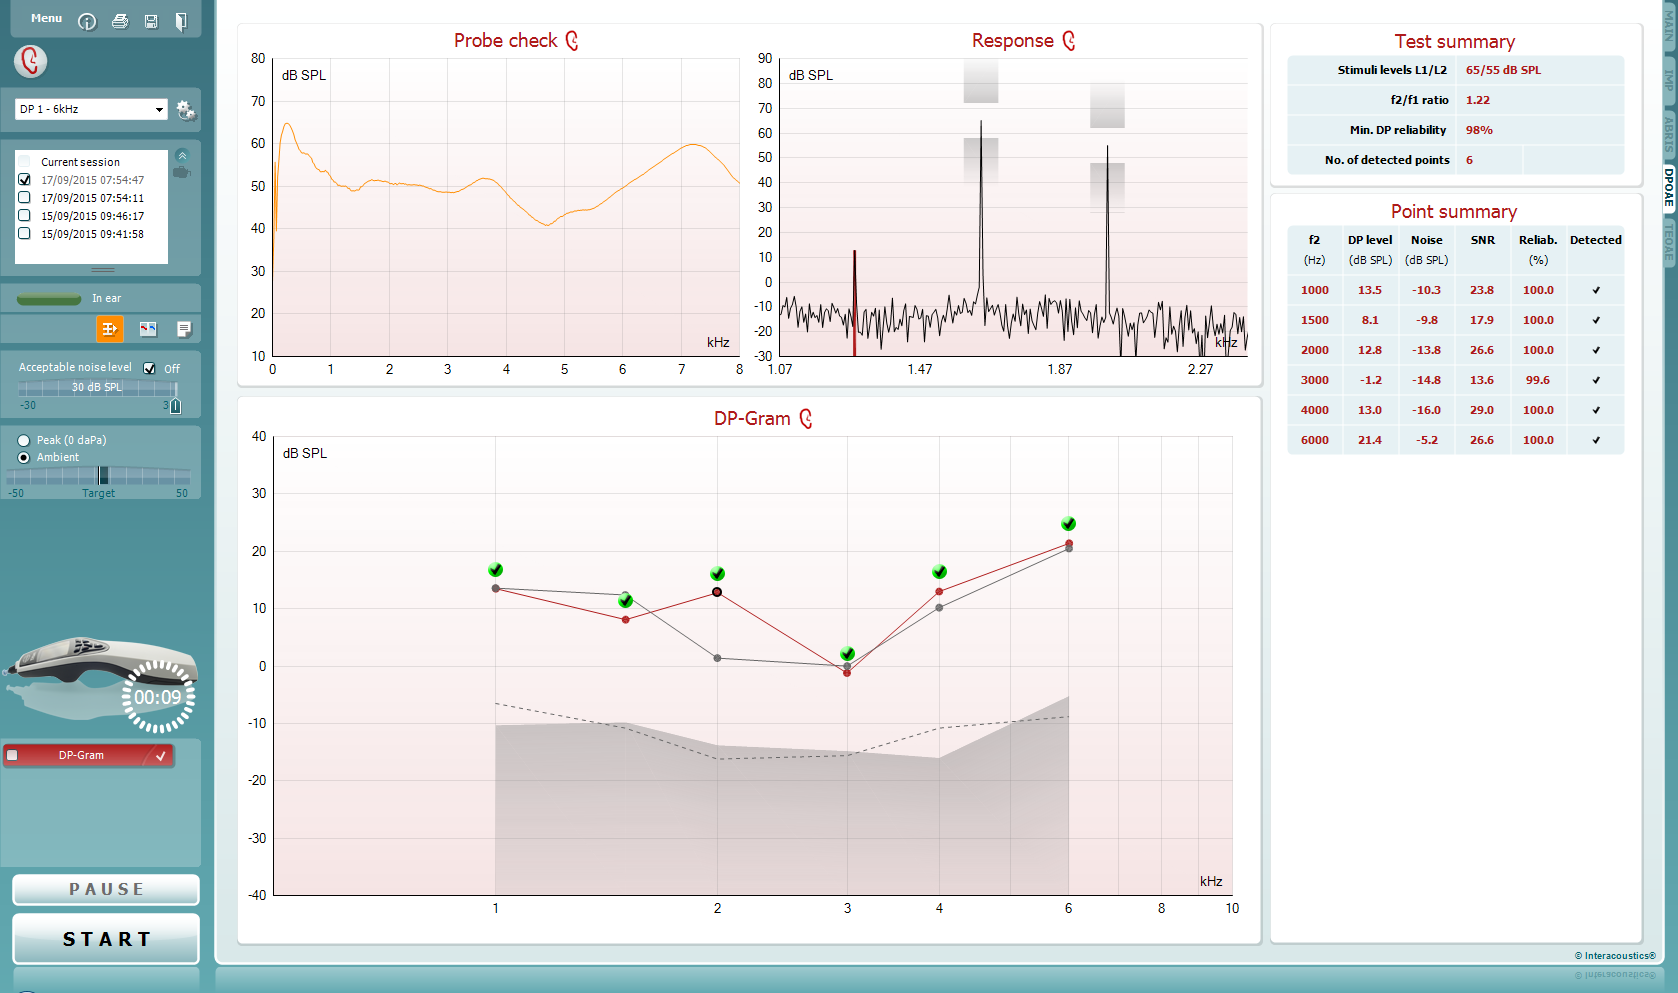Select the DP-Gram test row button

[x=88, y=755]
